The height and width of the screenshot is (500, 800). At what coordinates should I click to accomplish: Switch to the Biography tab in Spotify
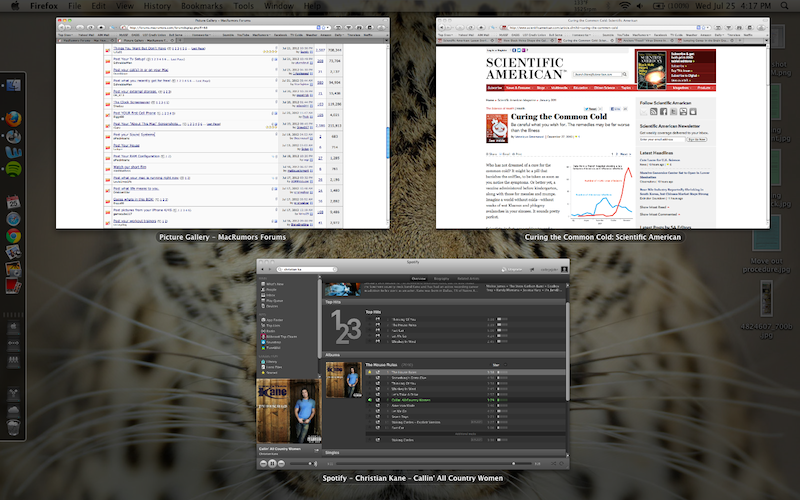(441, 279)
